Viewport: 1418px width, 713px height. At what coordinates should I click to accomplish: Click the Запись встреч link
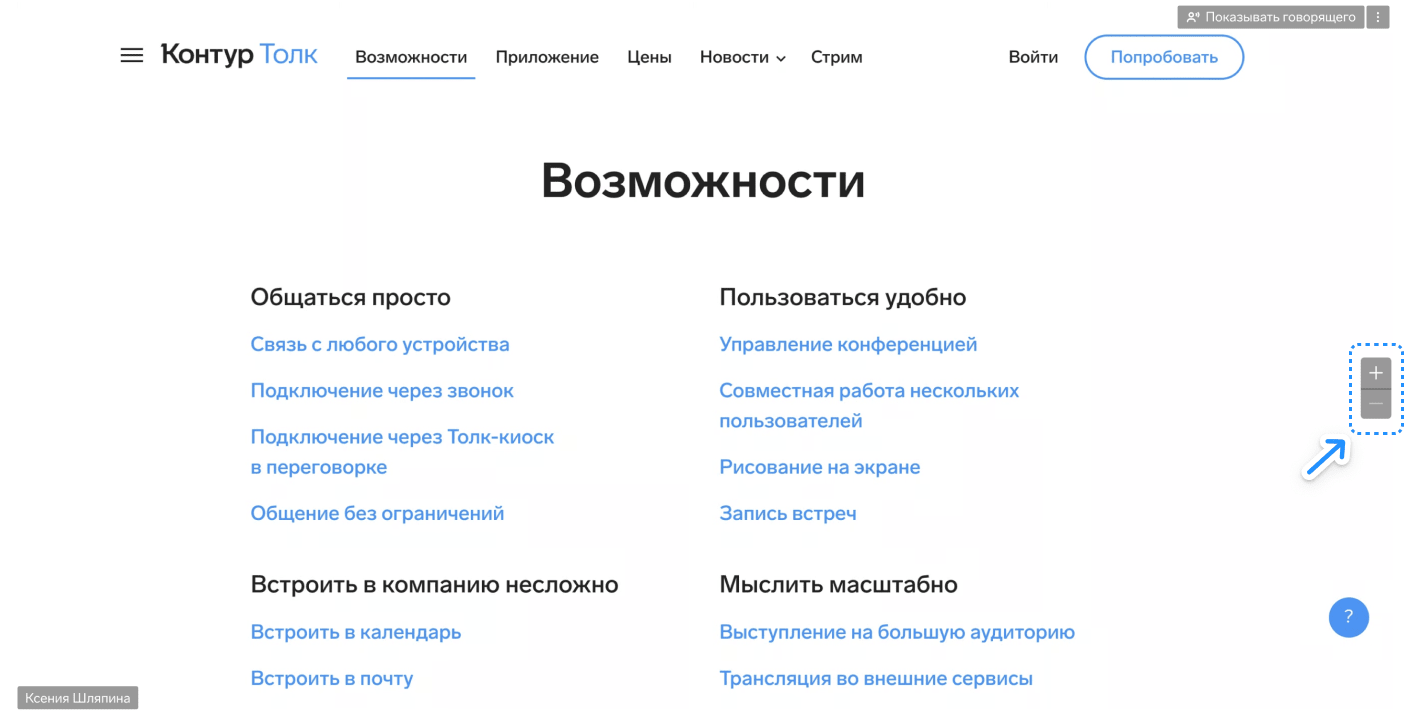click(788, 514)
